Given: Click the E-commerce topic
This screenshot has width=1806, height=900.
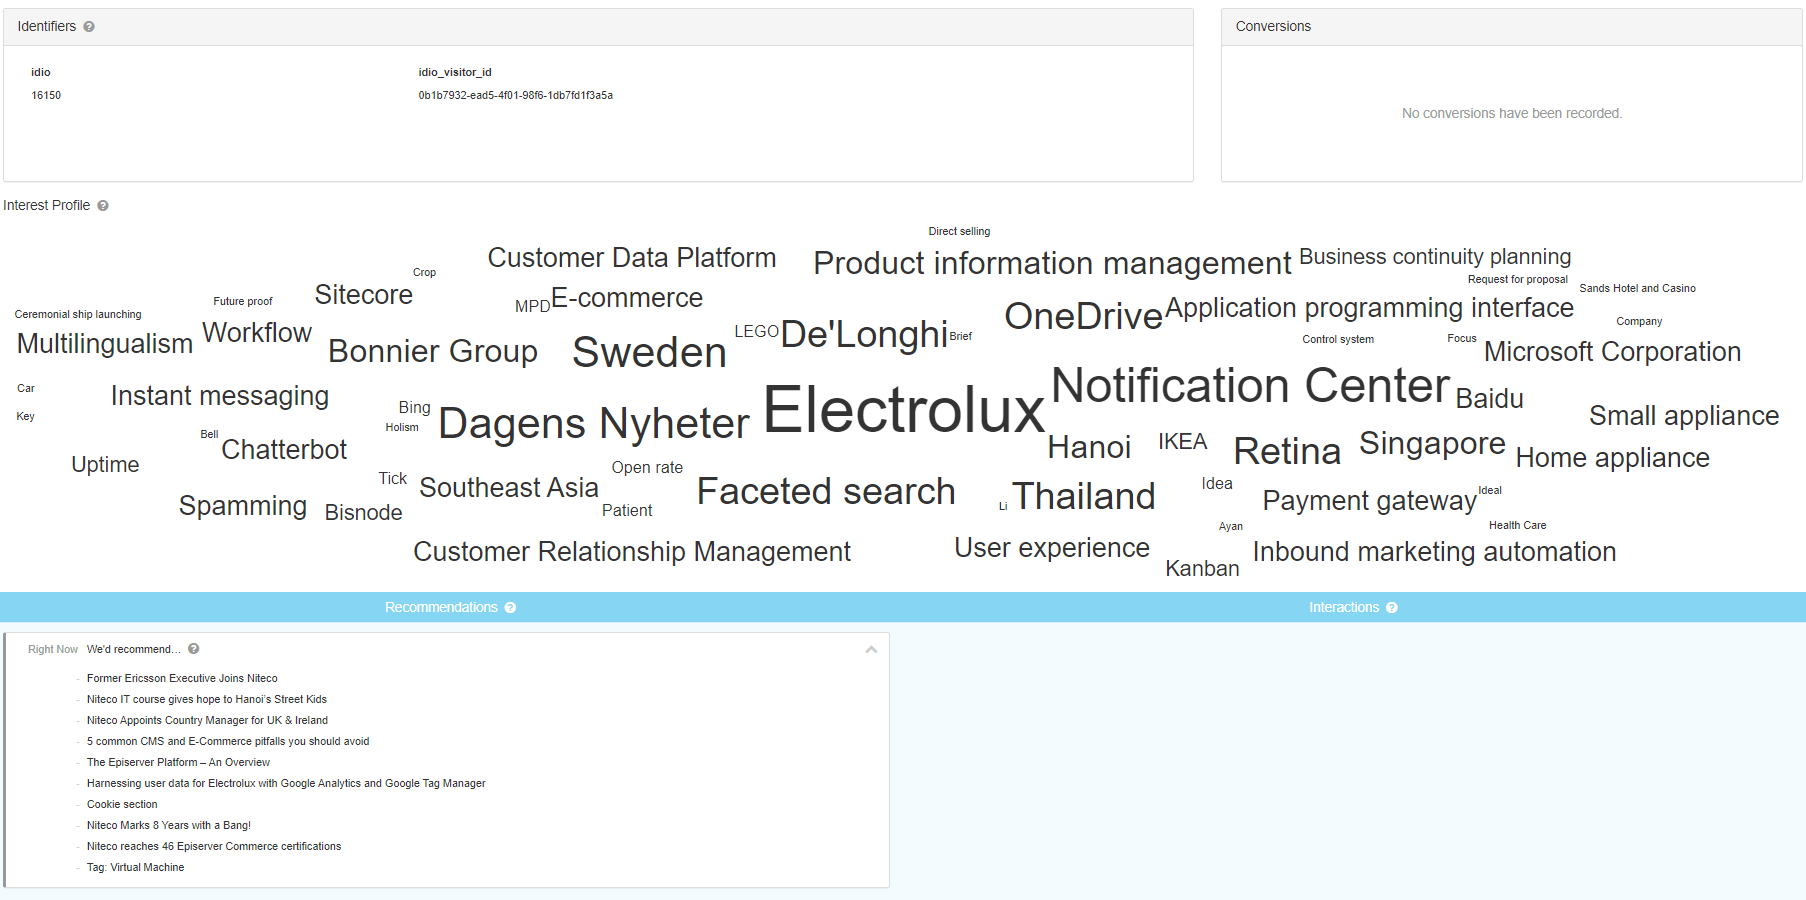Looking at the screenshot, I should pos(627,298).
